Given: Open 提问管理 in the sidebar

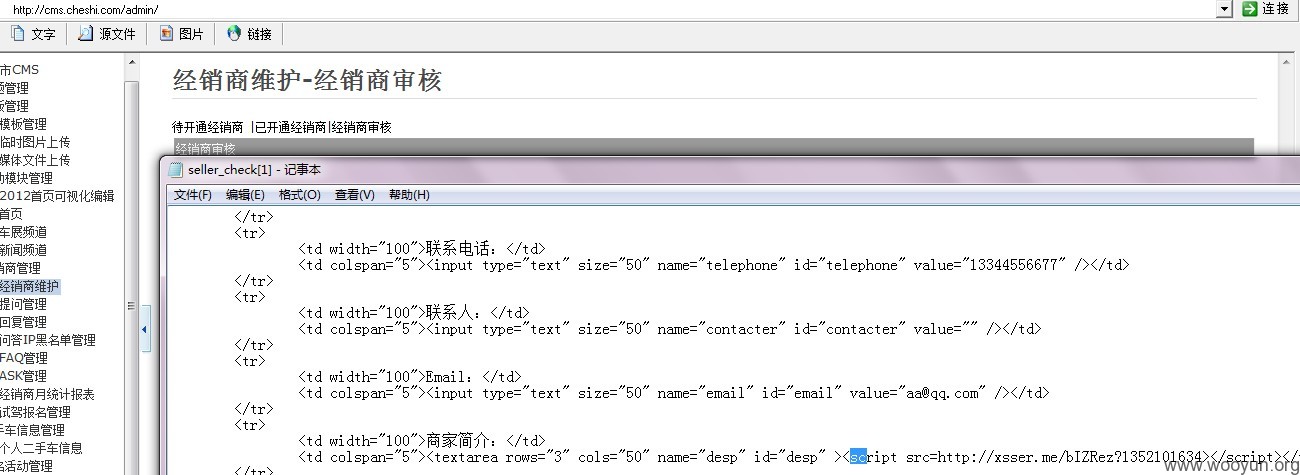Looking at the screenshot, I should 23,304.
